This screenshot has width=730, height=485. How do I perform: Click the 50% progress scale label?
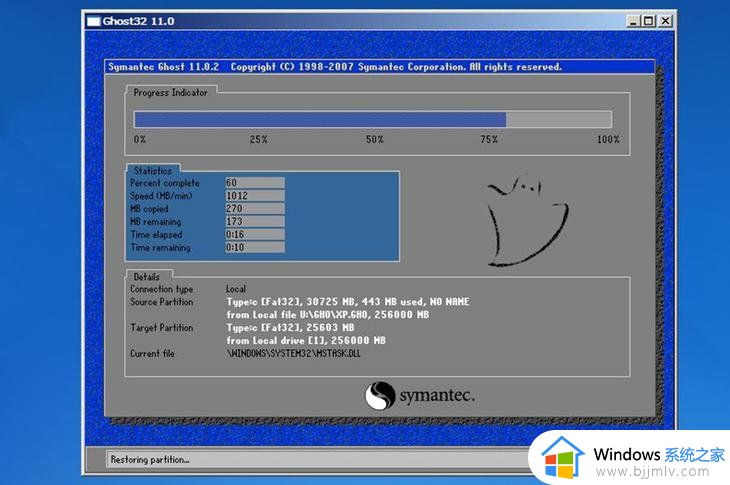[375, 139]
